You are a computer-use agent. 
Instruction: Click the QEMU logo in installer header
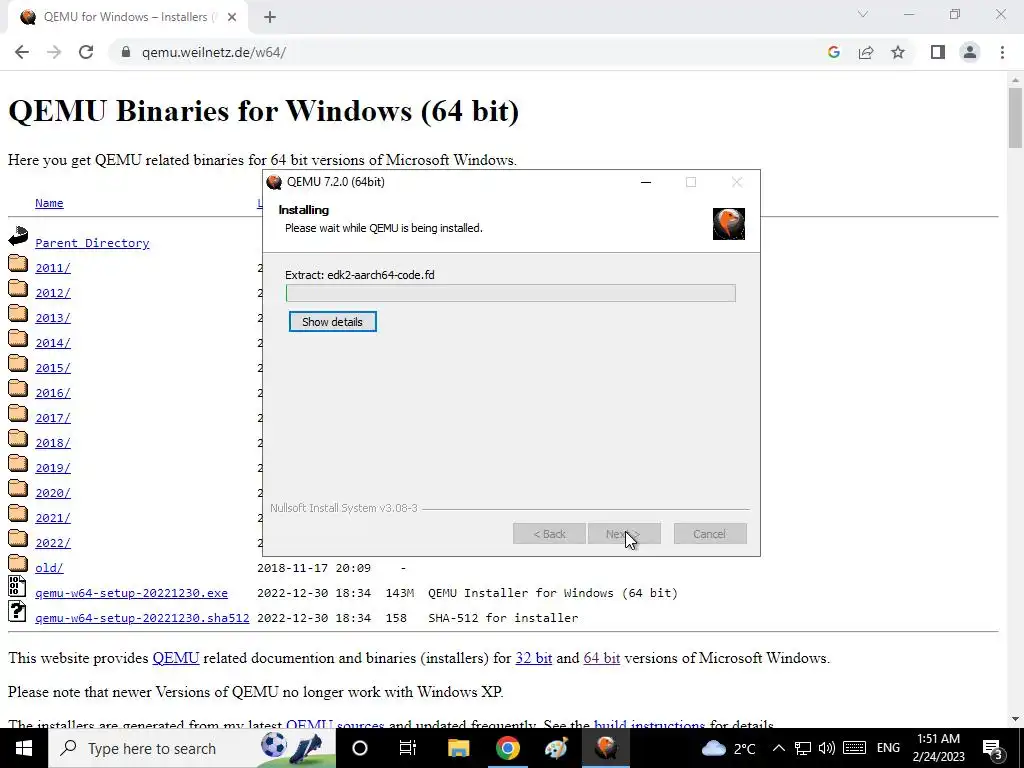[x=729, y=223]
